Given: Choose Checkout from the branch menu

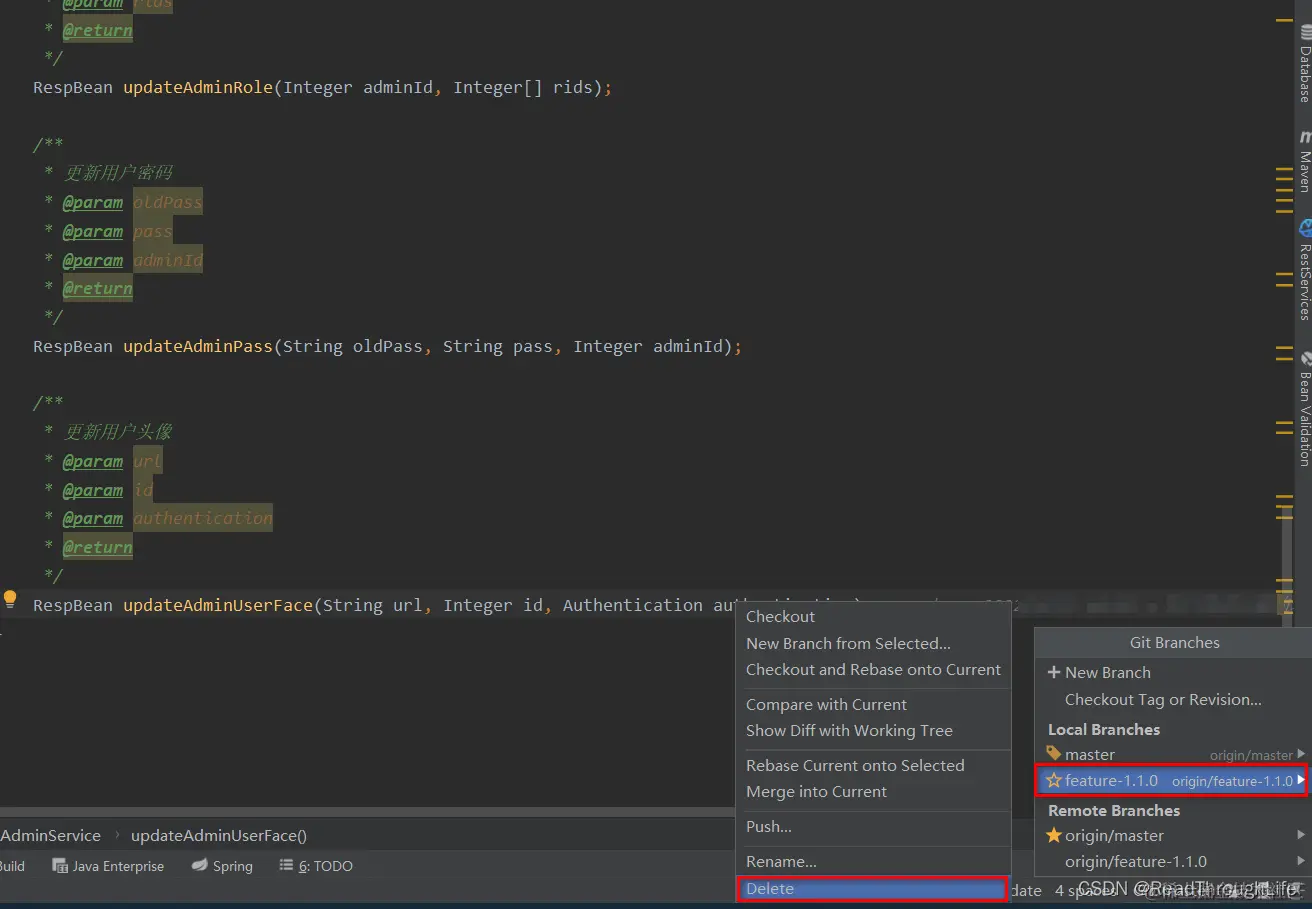Looking at the screenshot, I should point(780,617).
